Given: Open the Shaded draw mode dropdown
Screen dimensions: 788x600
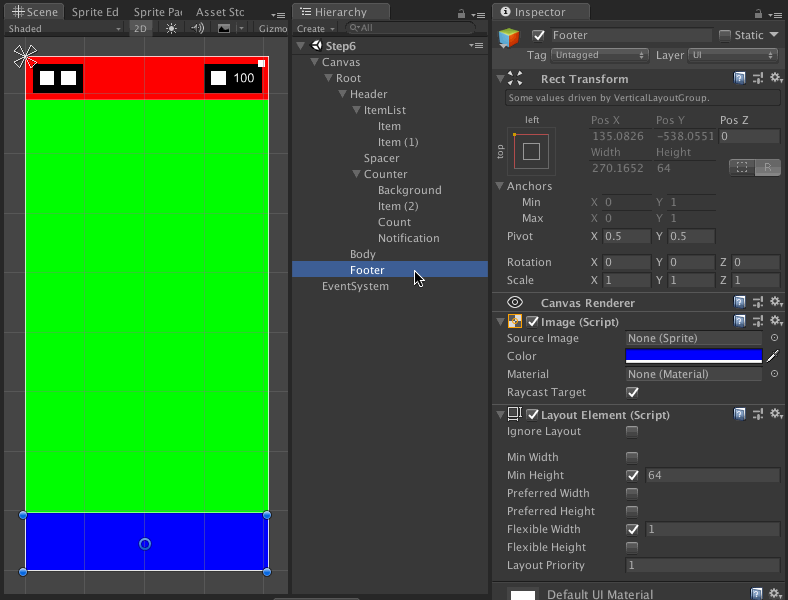Looking at the screenshot, I should (64, 29).
